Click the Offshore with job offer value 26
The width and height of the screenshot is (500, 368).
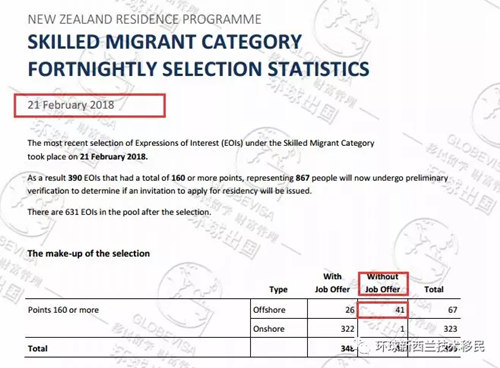[x=350, y=310]
